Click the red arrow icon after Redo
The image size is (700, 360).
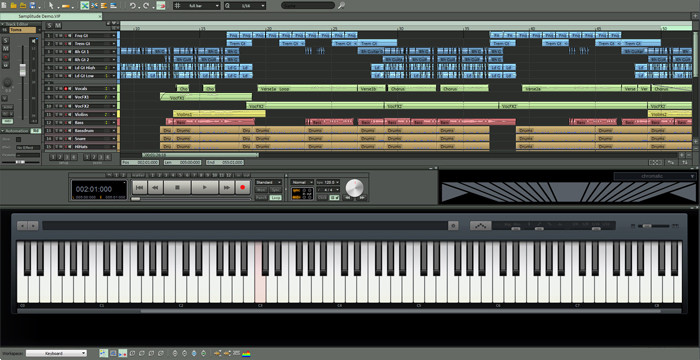[x=161, y=6]
